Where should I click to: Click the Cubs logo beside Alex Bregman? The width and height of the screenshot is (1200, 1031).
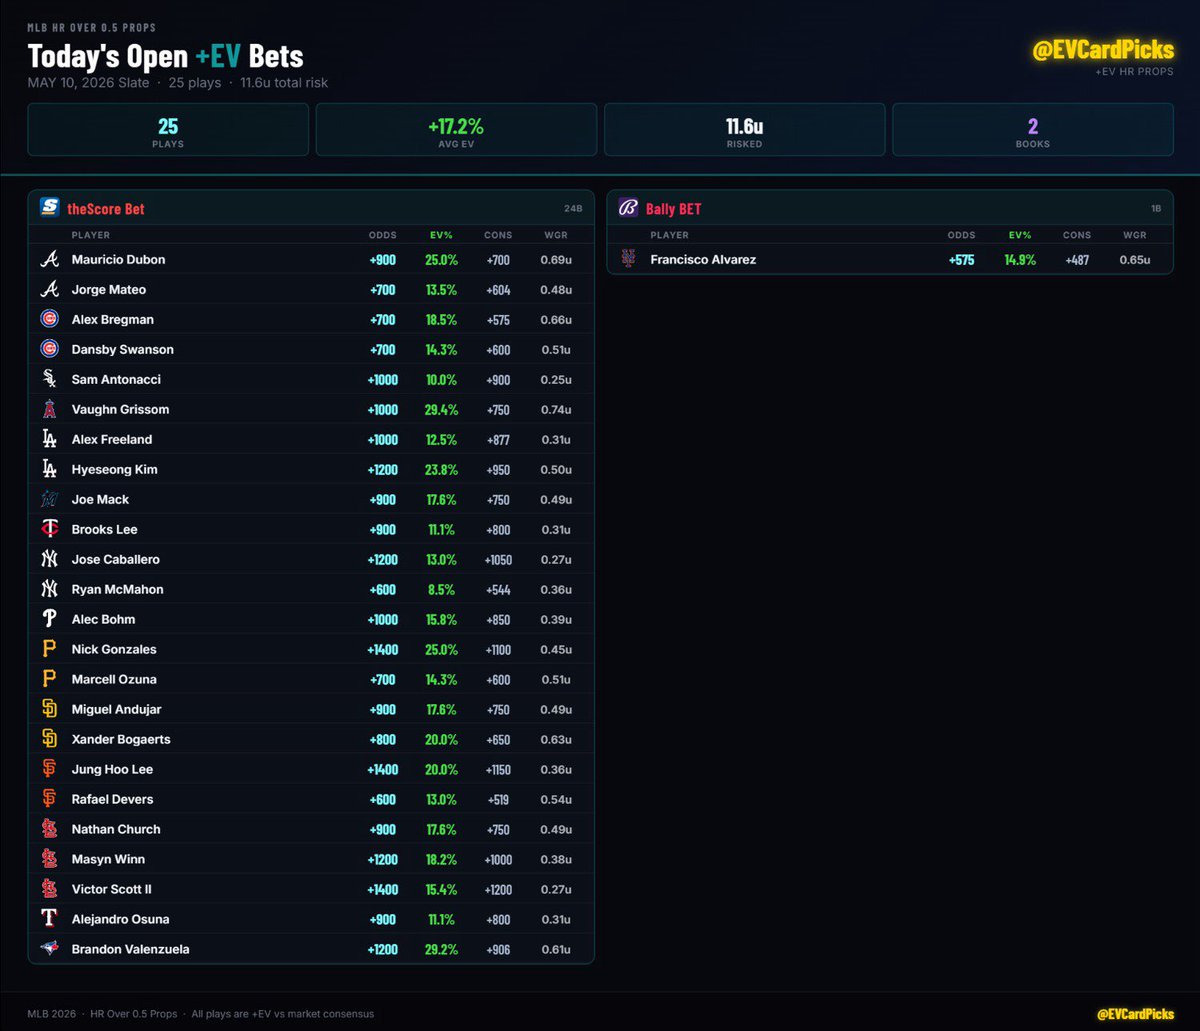point(49,319)
